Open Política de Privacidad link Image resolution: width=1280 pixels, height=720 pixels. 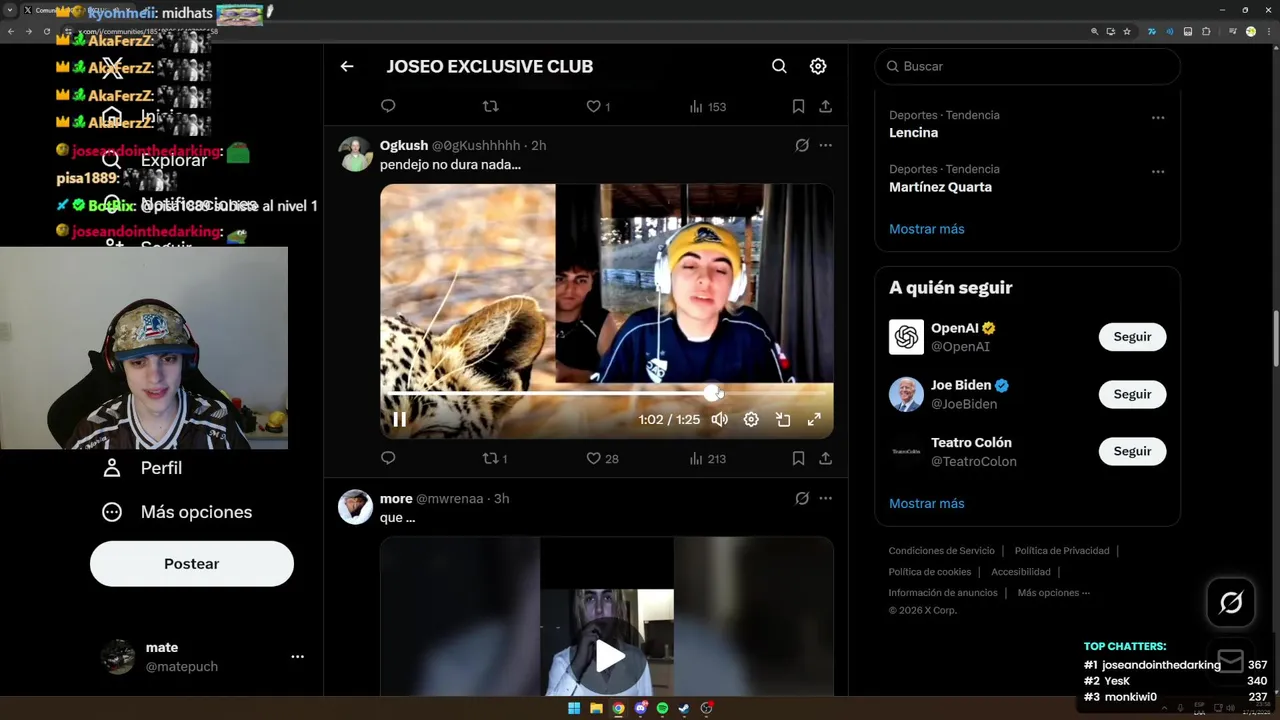[x=1062, y=551]
